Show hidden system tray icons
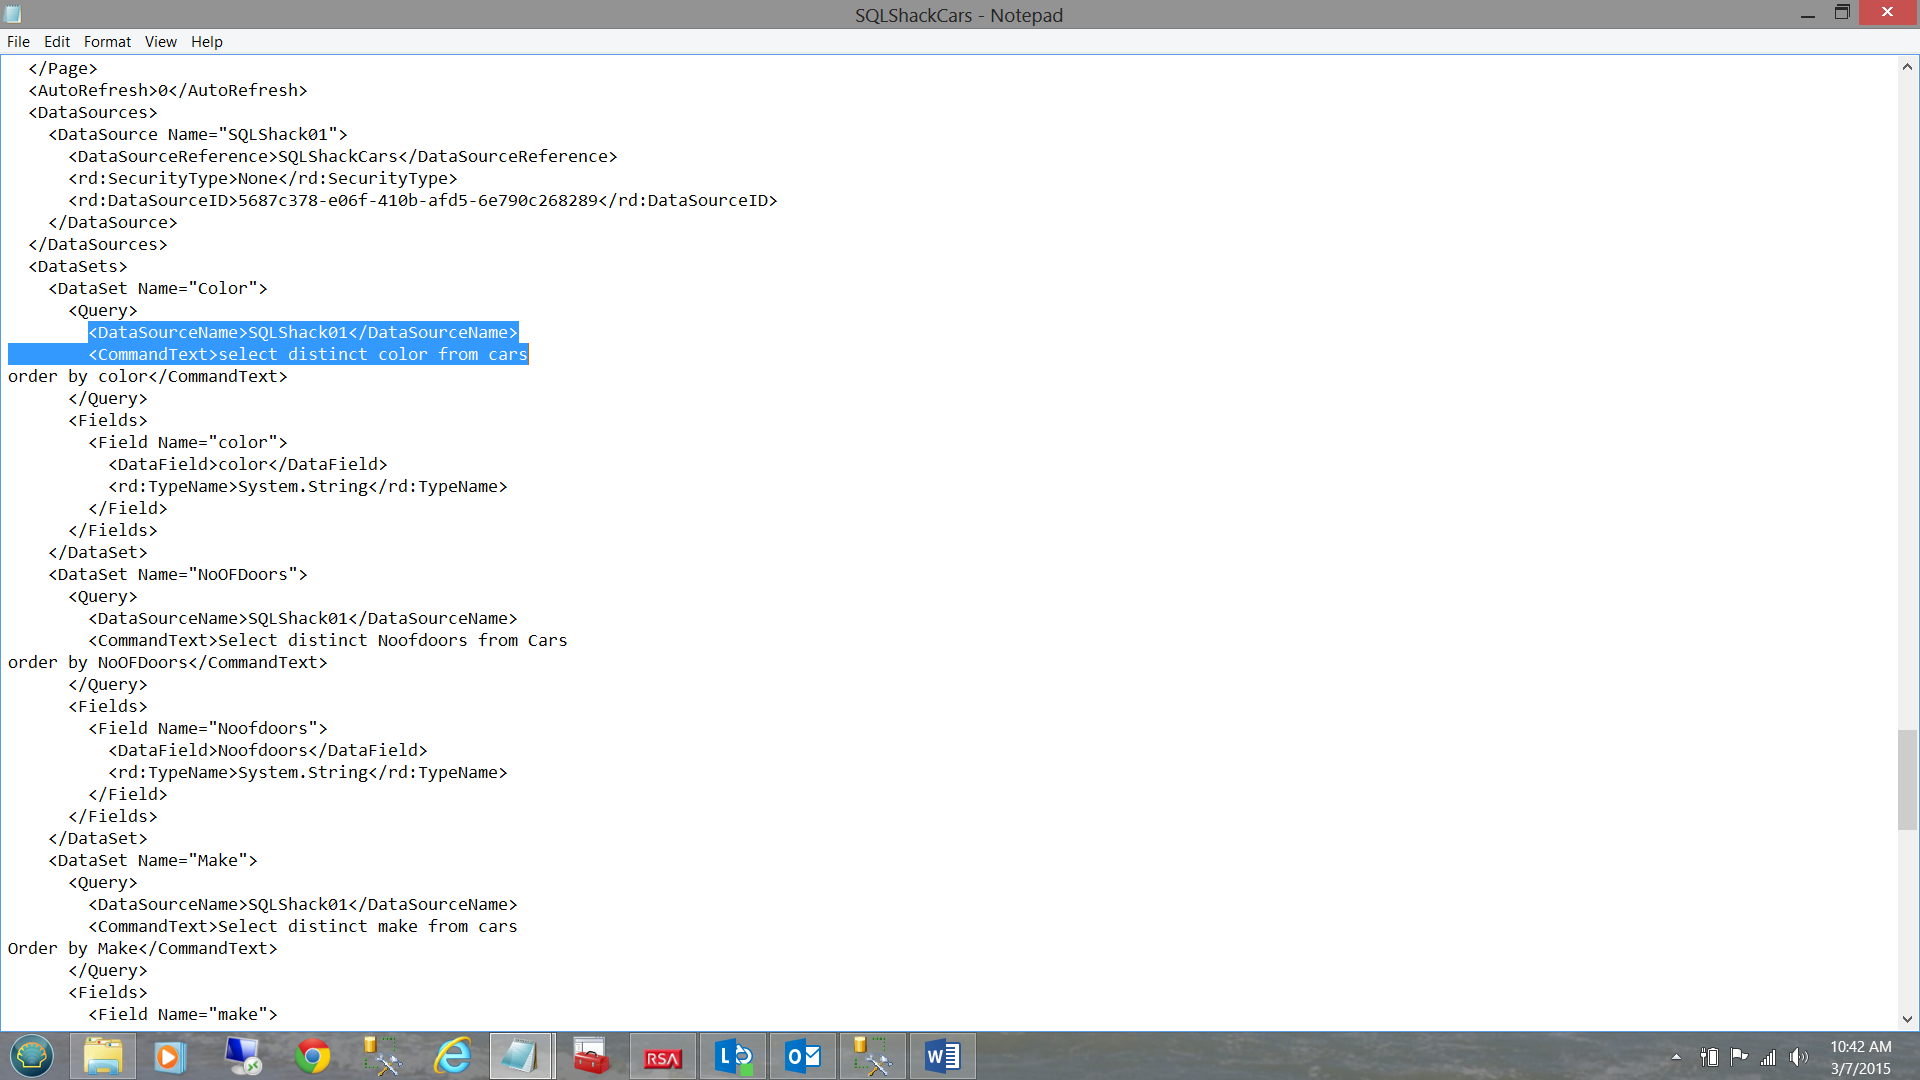Screen dimensions: 1920x1080 coord(1676,1057)
